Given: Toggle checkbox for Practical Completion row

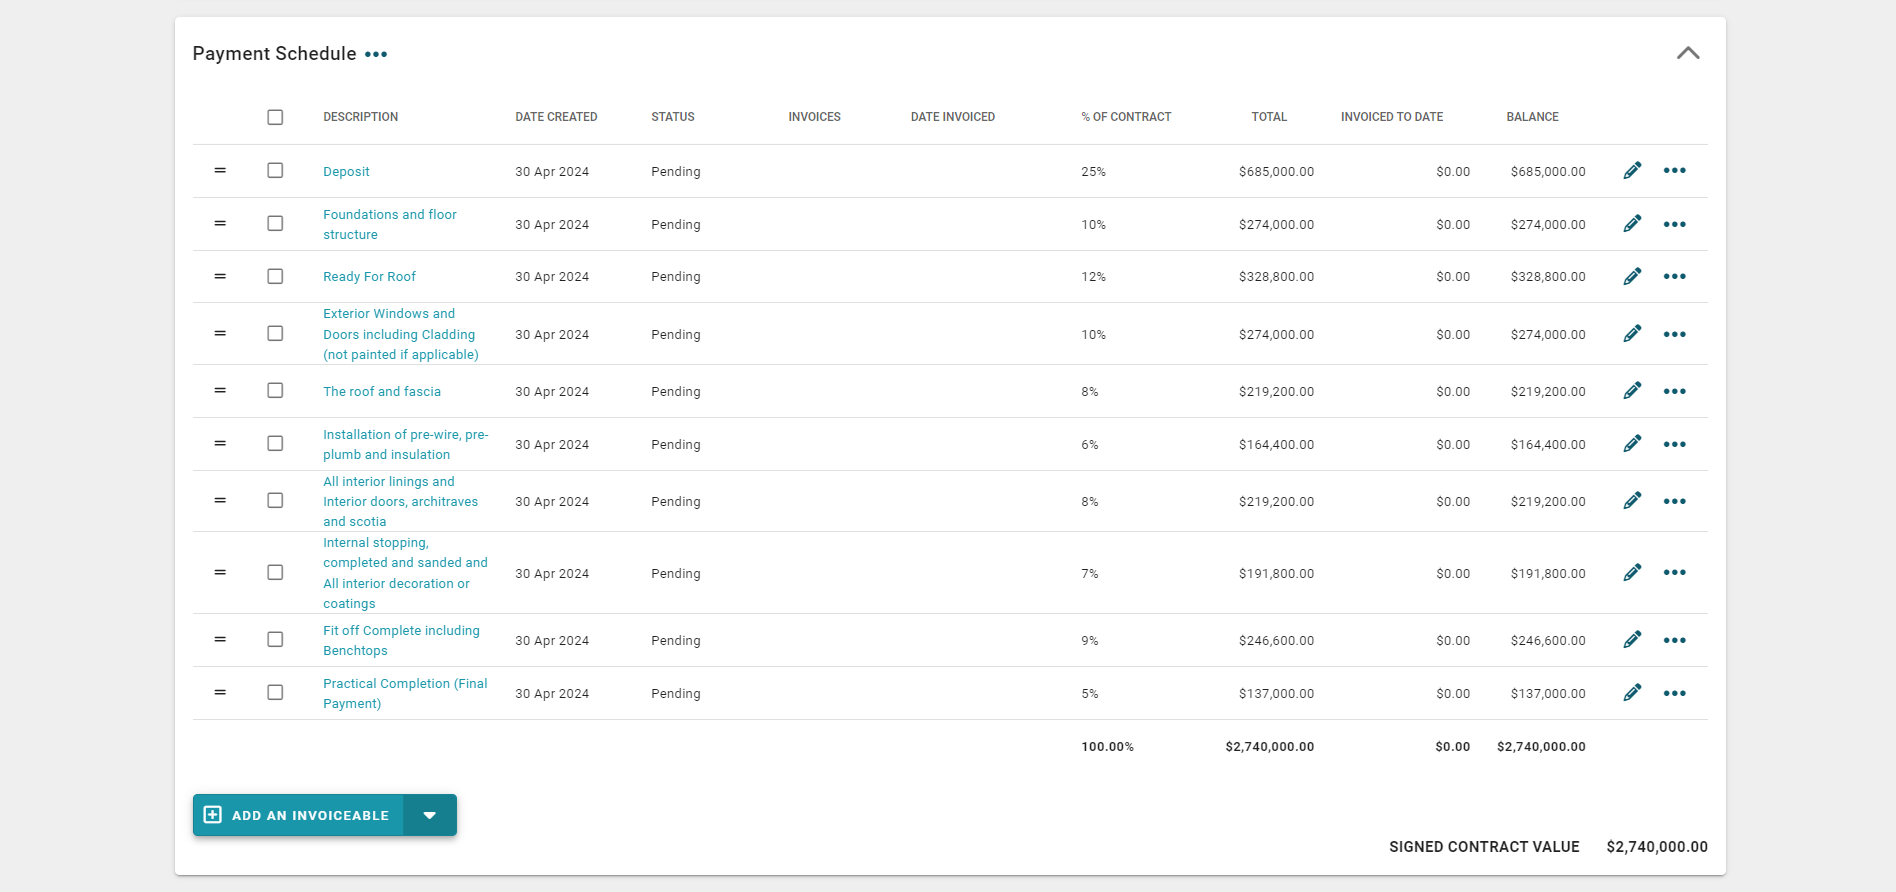Looking at the screenshot, I should coord(275,693).
